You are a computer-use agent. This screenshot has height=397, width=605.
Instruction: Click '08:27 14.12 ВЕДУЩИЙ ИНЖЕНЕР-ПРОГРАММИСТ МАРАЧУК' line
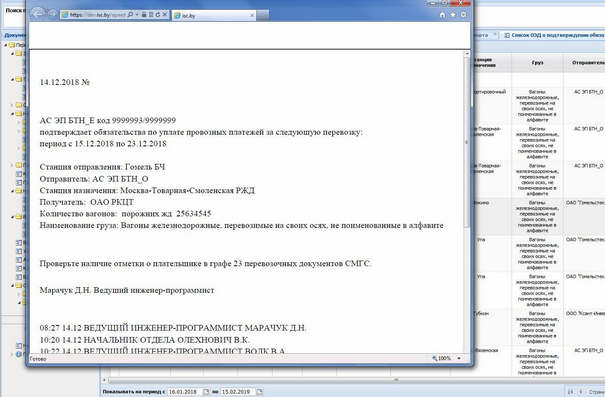pyautogui.click(x=173, y=328)
